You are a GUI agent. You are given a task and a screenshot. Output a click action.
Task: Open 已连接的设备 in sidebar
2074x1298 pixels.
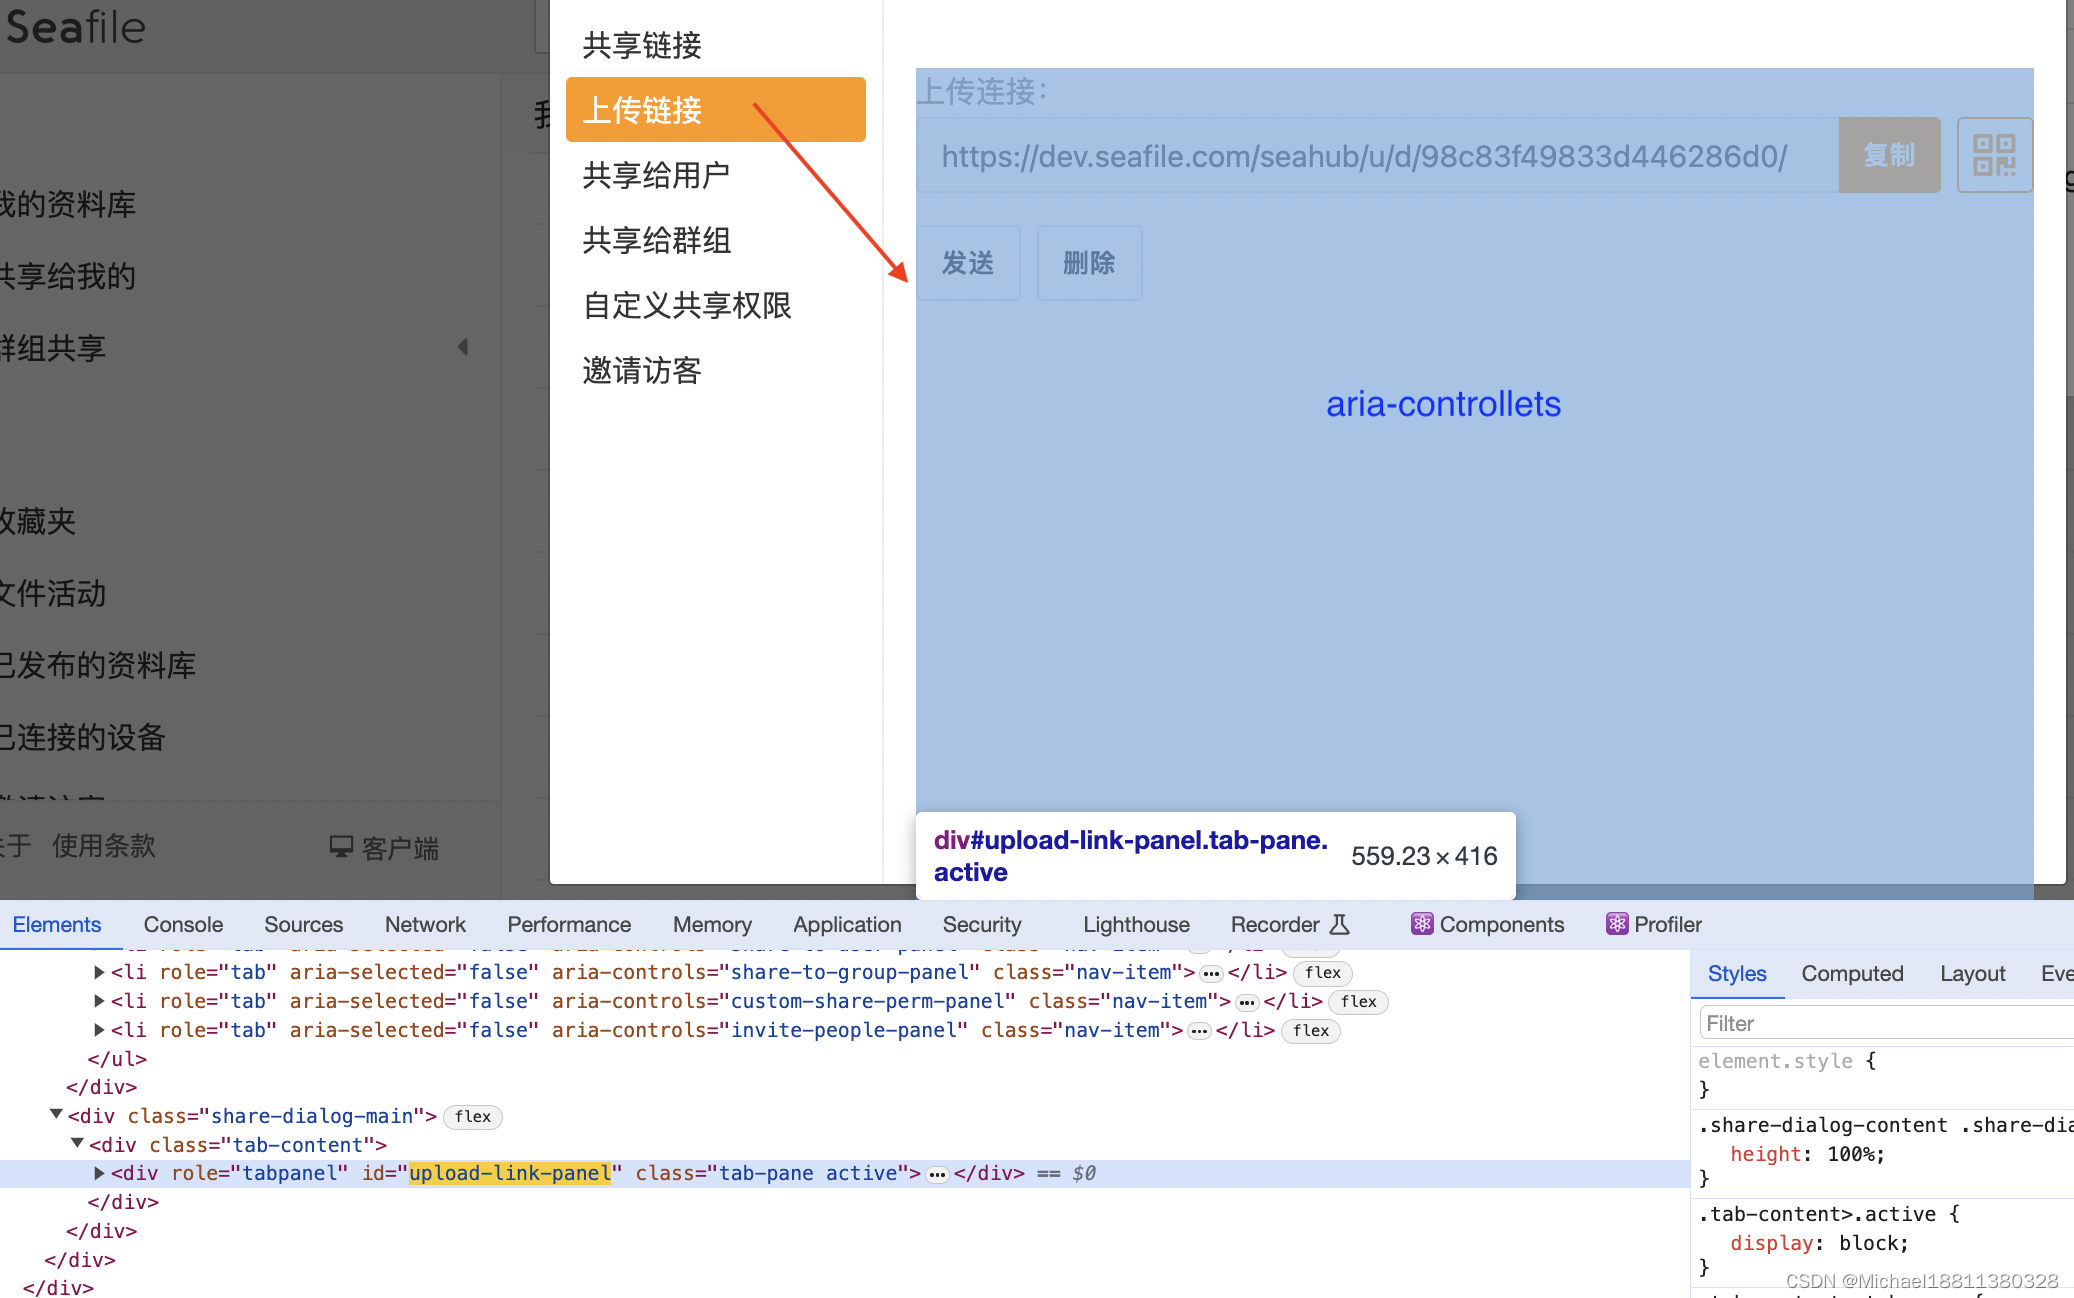click(x=82, y=737)
